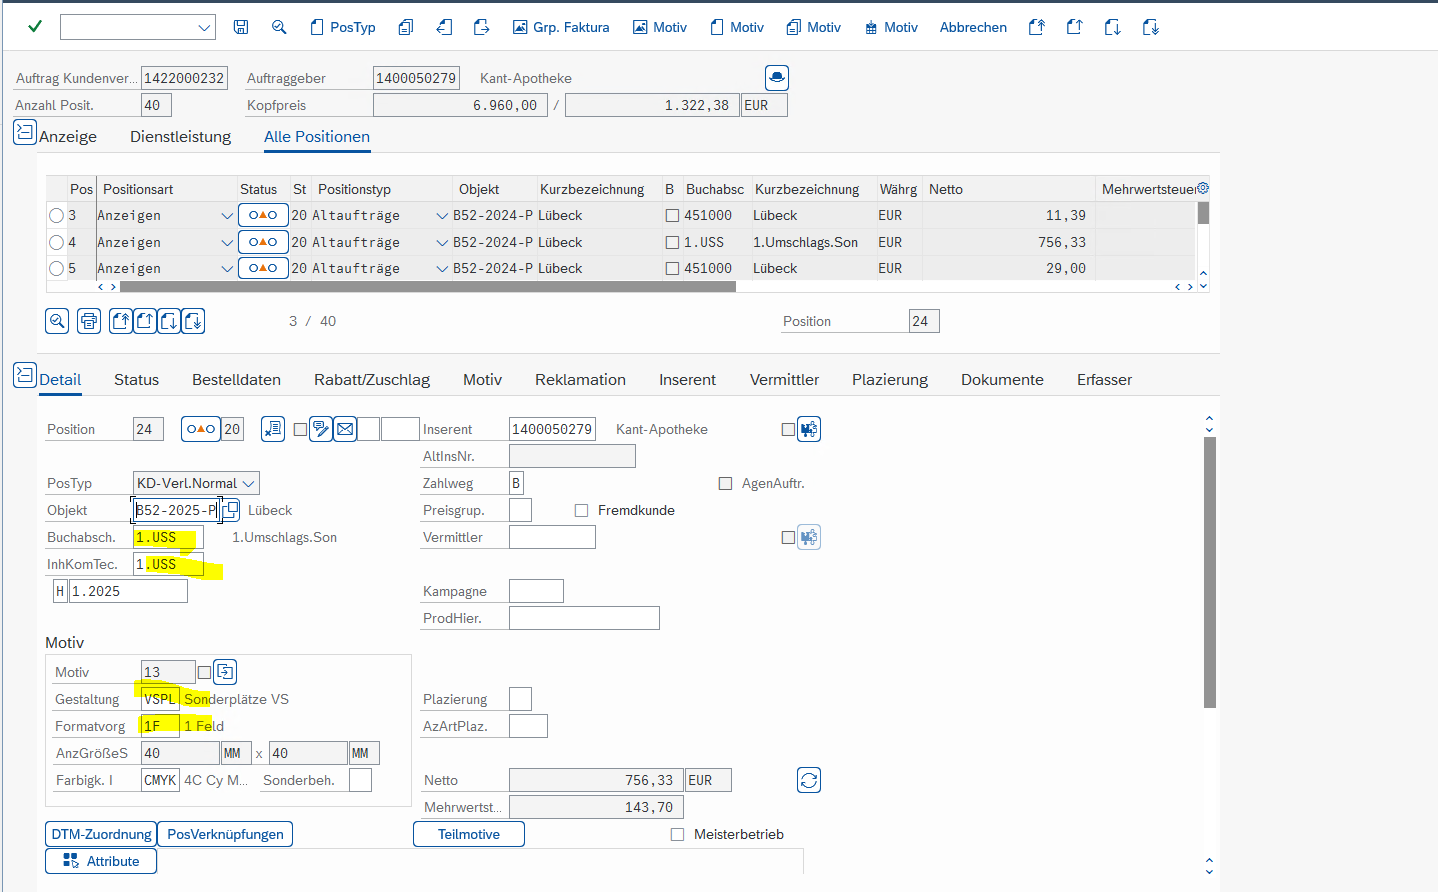Click Abbrechen in the toolbar
The height and width of the screenshot is (892, 1438).
[973, 27]
